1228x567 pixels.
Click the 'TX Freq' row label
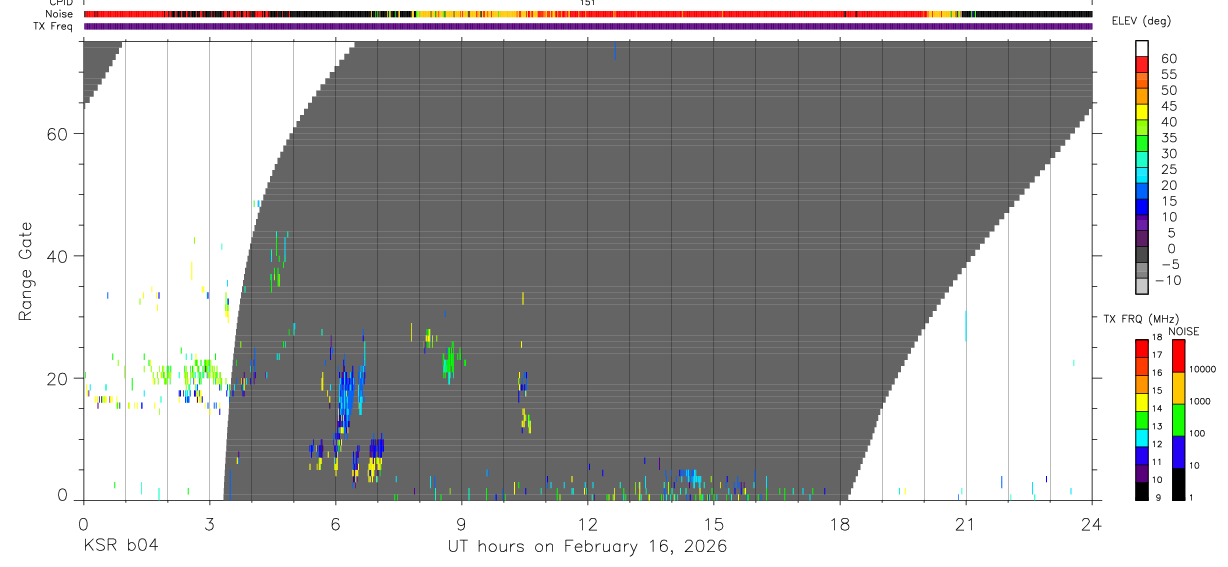click(x=54, y=26)
